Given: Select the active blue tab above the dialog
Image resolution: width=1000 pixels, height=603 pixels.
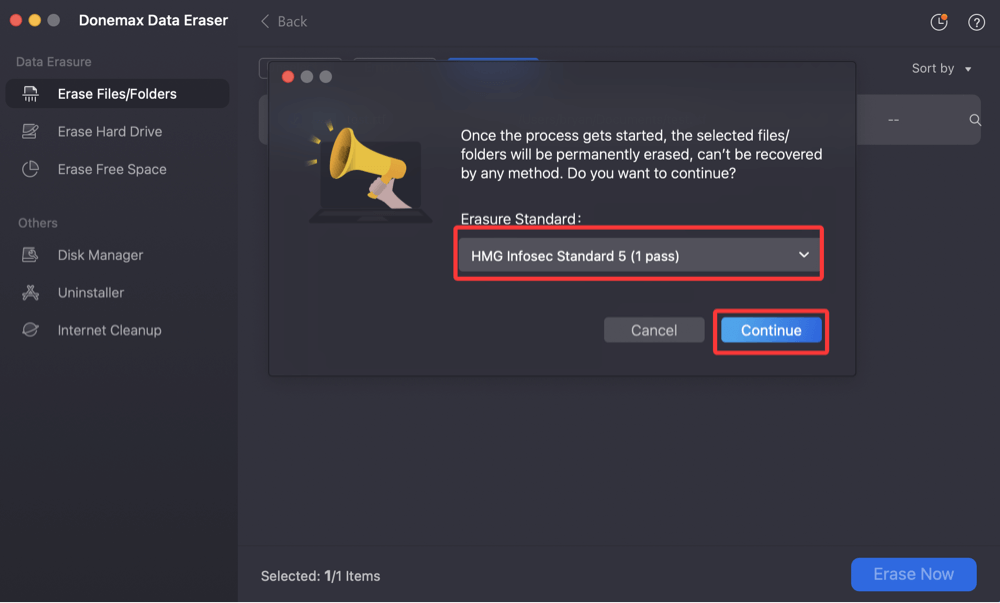Looking at the screenshot, I should (492, 59).
